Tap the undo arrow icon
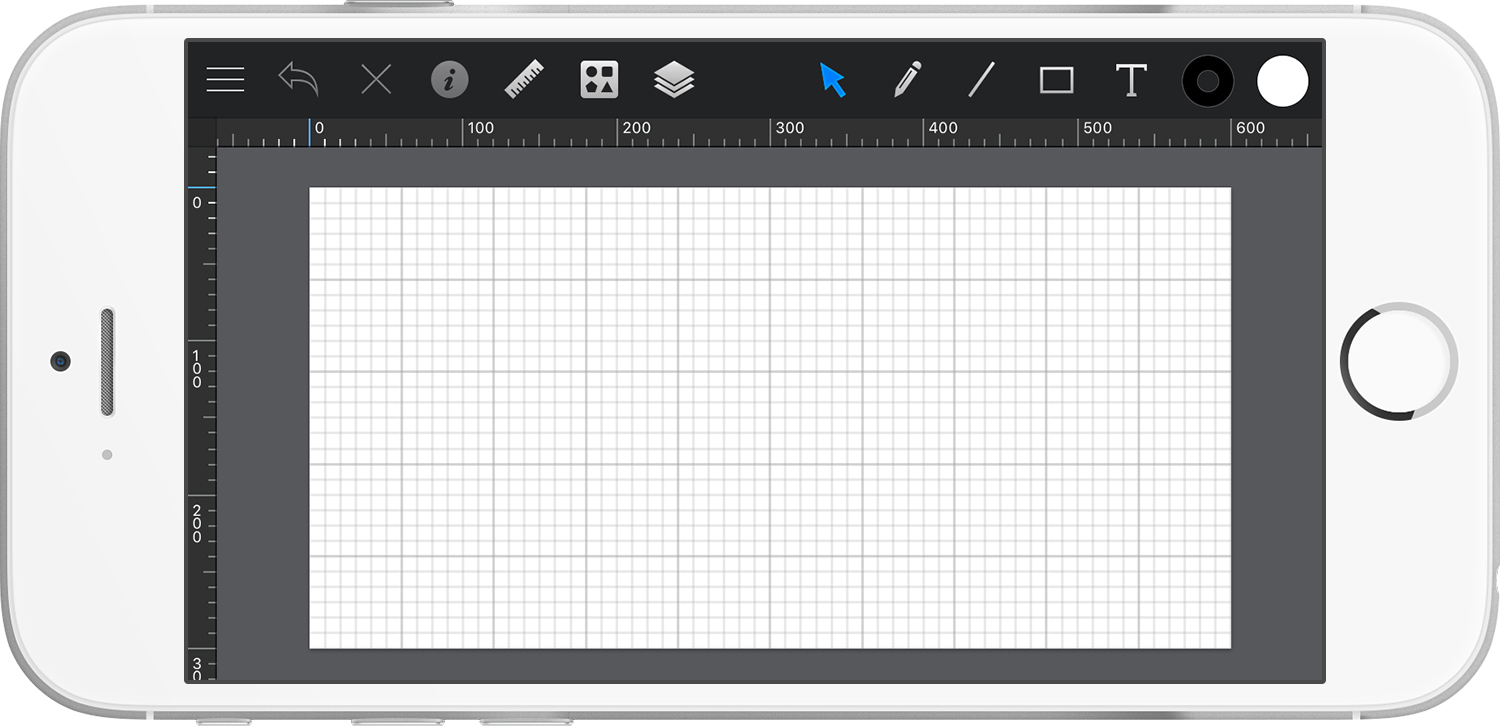This screenshot has height=726, width=1500. (x=298, y=79)
